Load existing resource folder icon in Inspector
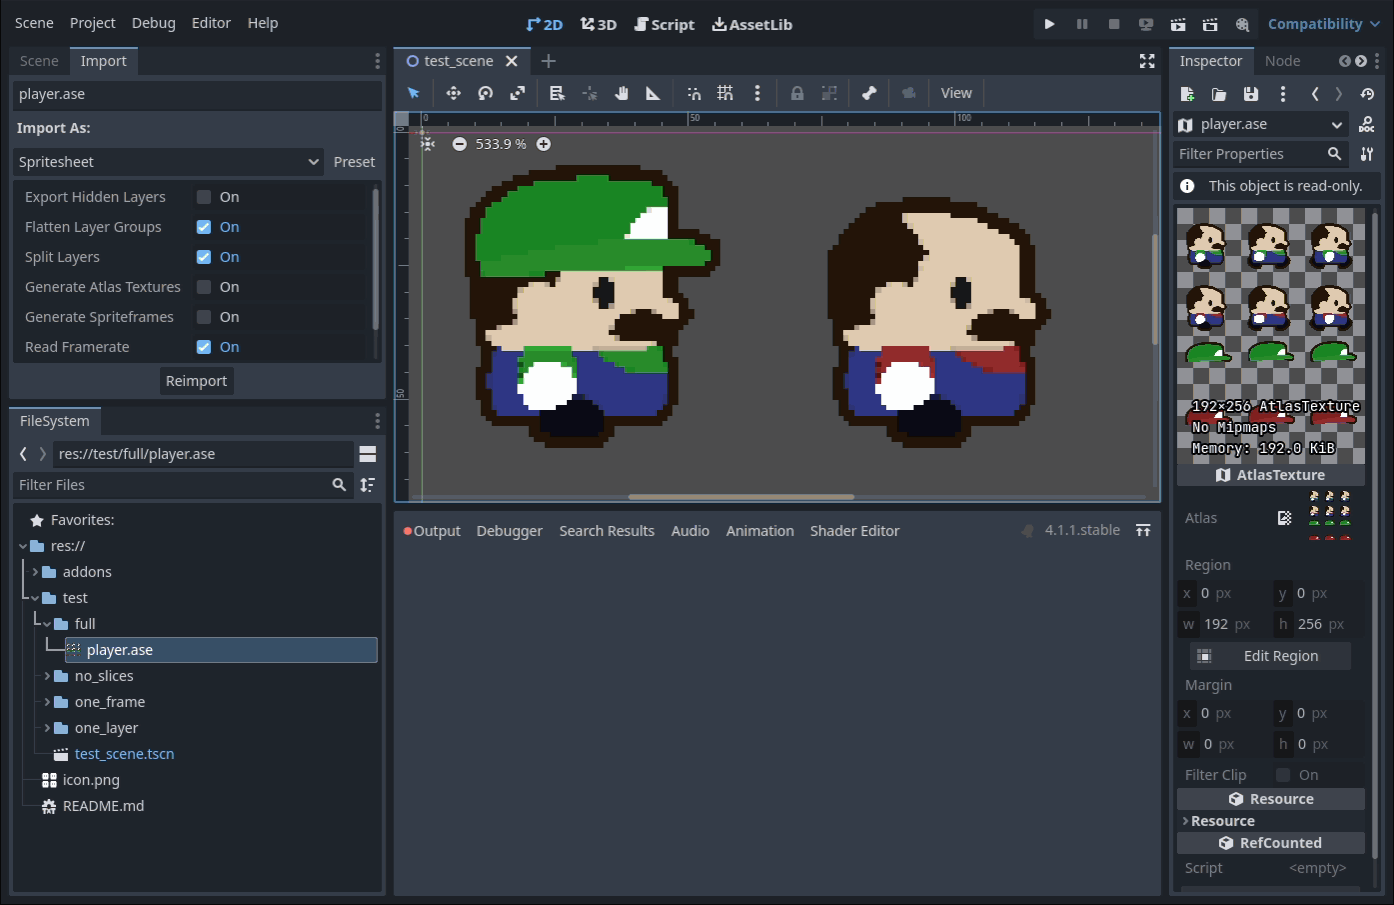Image resolution: width=1394 pixels, height=905 pixels. click(1219, 94)
